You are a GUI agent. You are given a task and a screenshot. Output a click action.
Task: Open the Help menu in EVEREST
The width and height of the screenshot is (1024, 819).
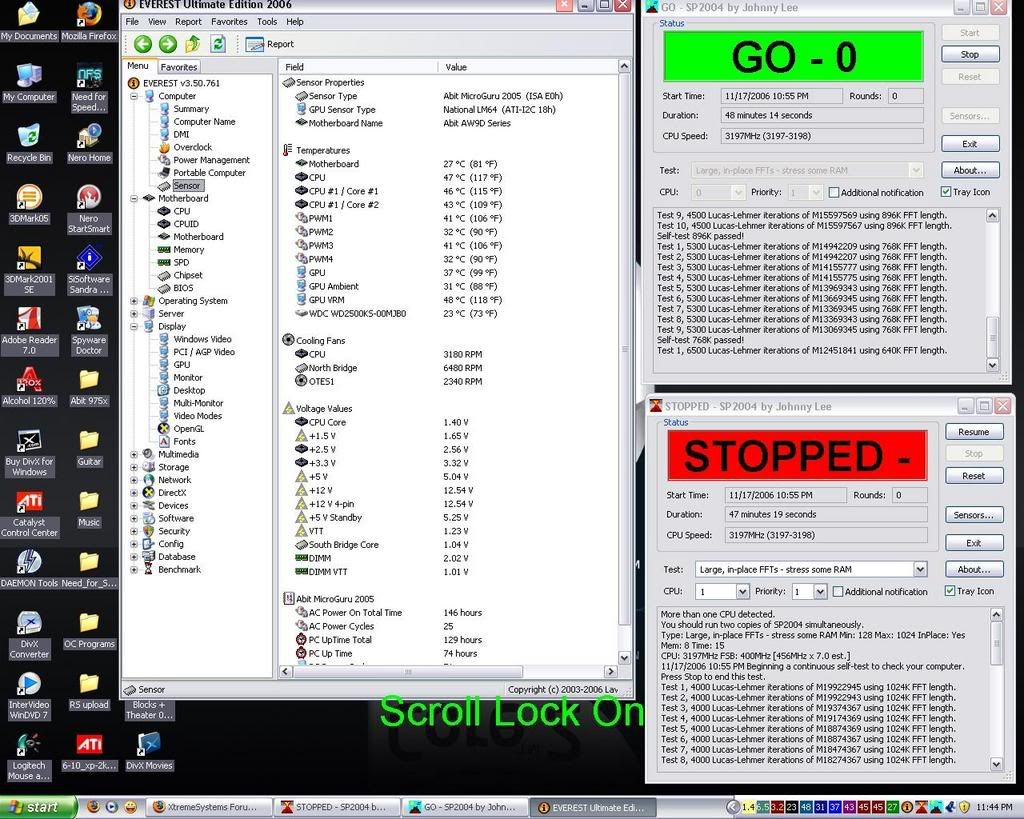coord(295,22)
